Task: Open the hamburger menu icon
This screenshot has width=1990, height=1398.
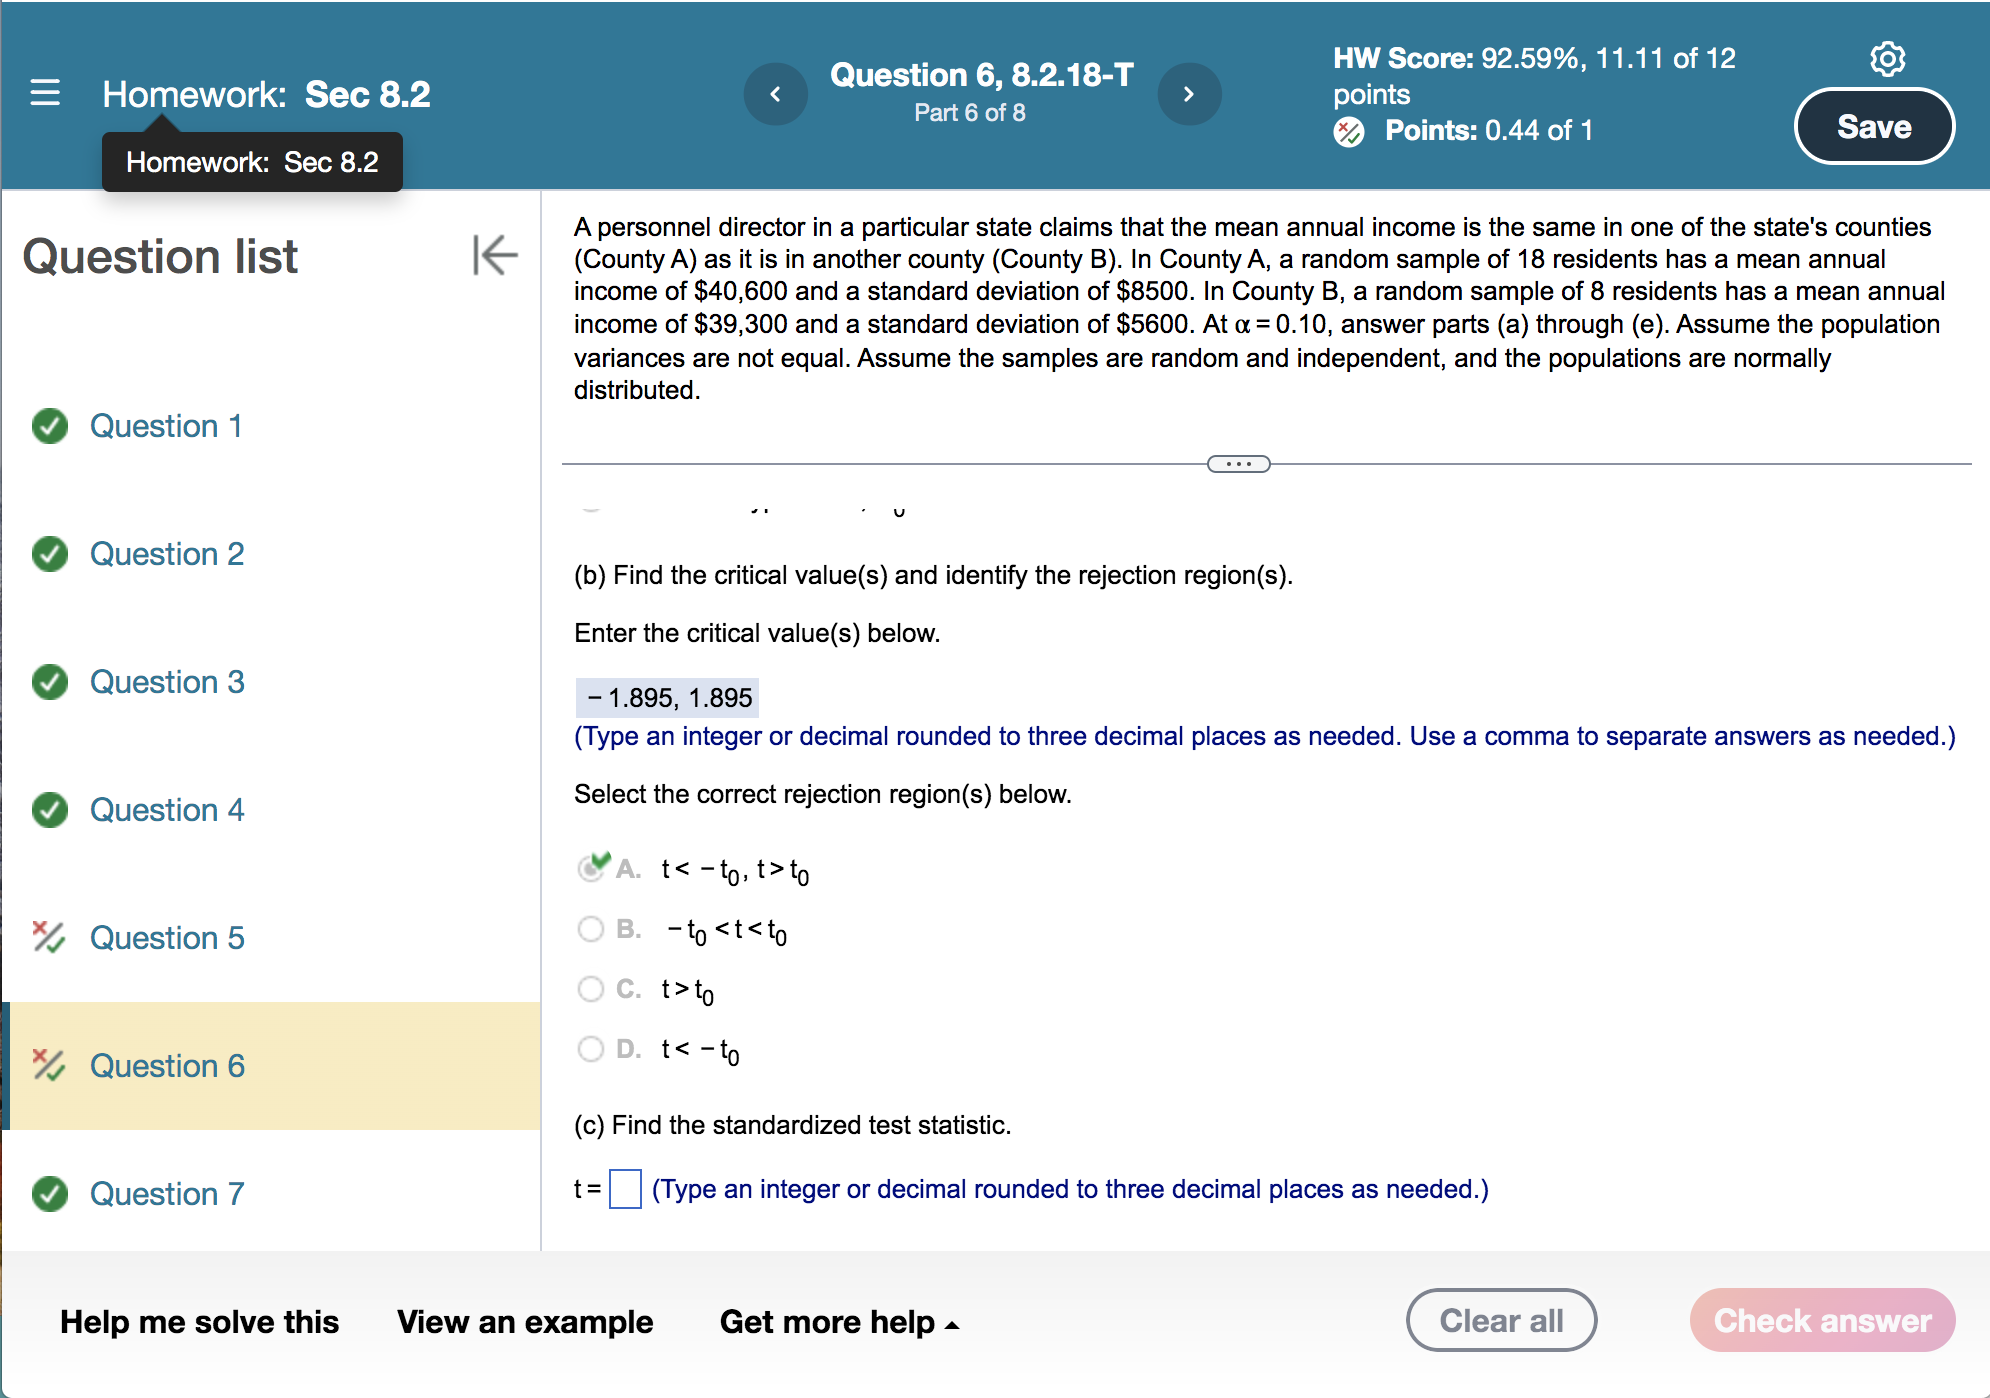Action: click(x=45, y=93)
